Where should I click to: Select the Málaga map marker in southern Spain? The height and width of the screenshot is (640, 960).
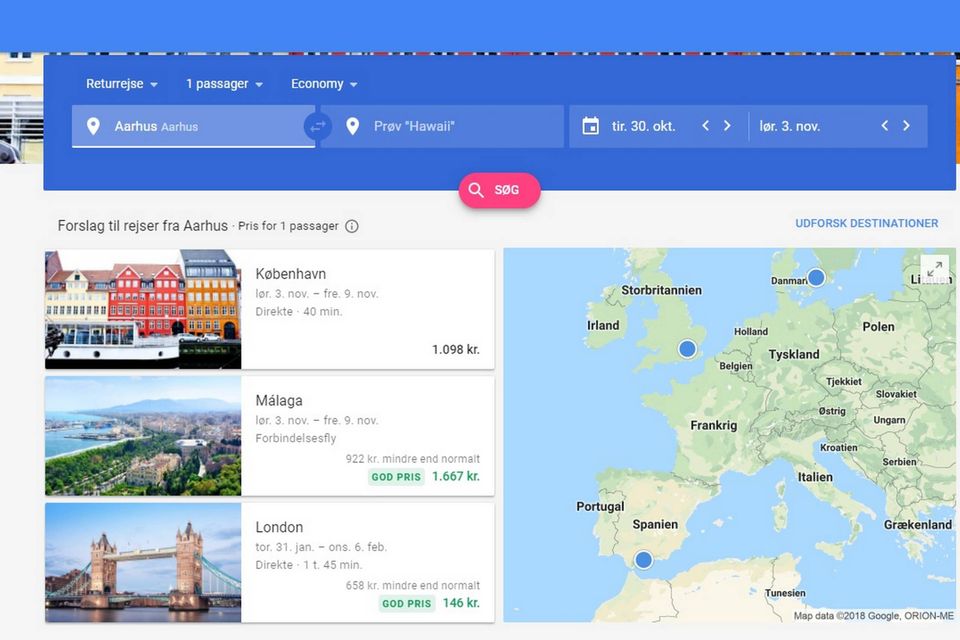[643, 560]
